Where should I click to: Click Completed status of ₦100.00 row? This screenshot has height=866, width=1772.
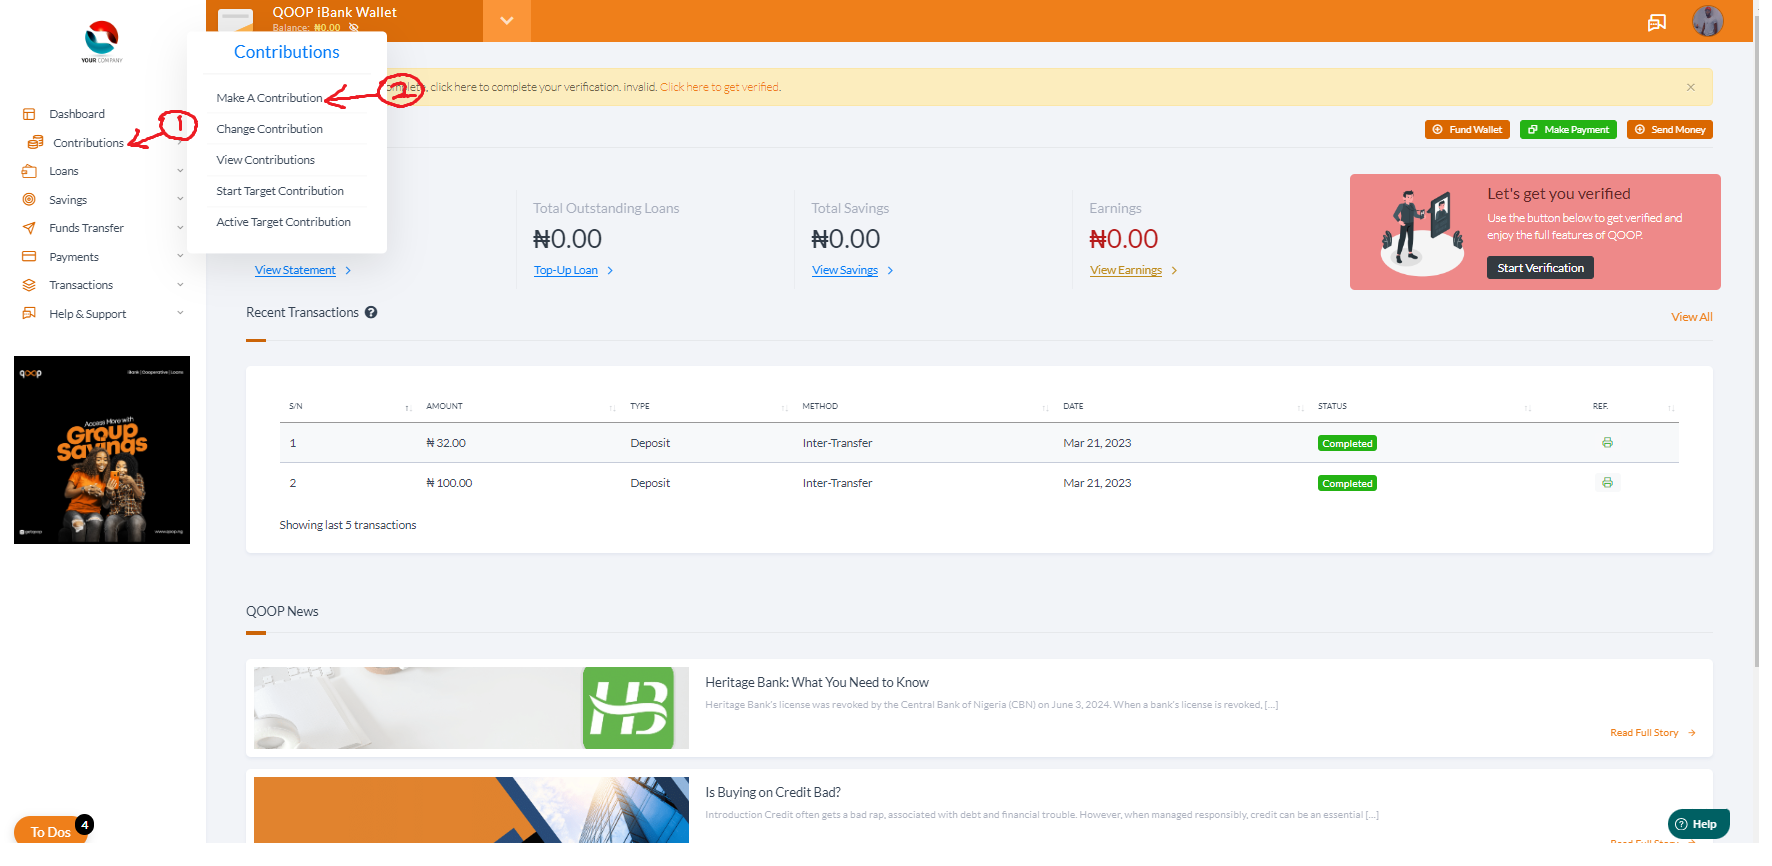[x=1347, y=483]
